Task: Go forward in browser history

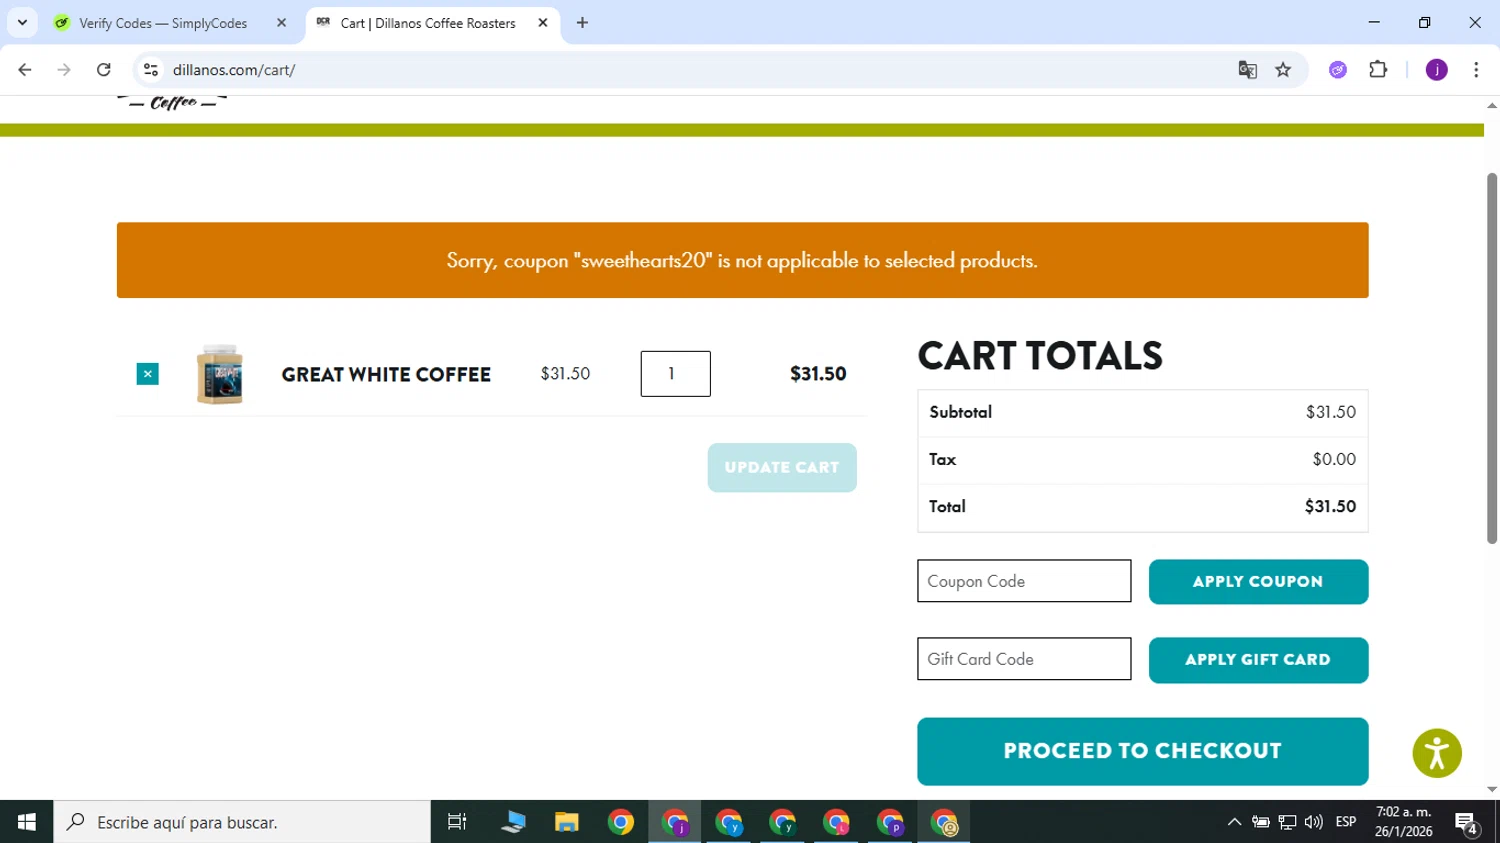Action: [x=64, y=70]
